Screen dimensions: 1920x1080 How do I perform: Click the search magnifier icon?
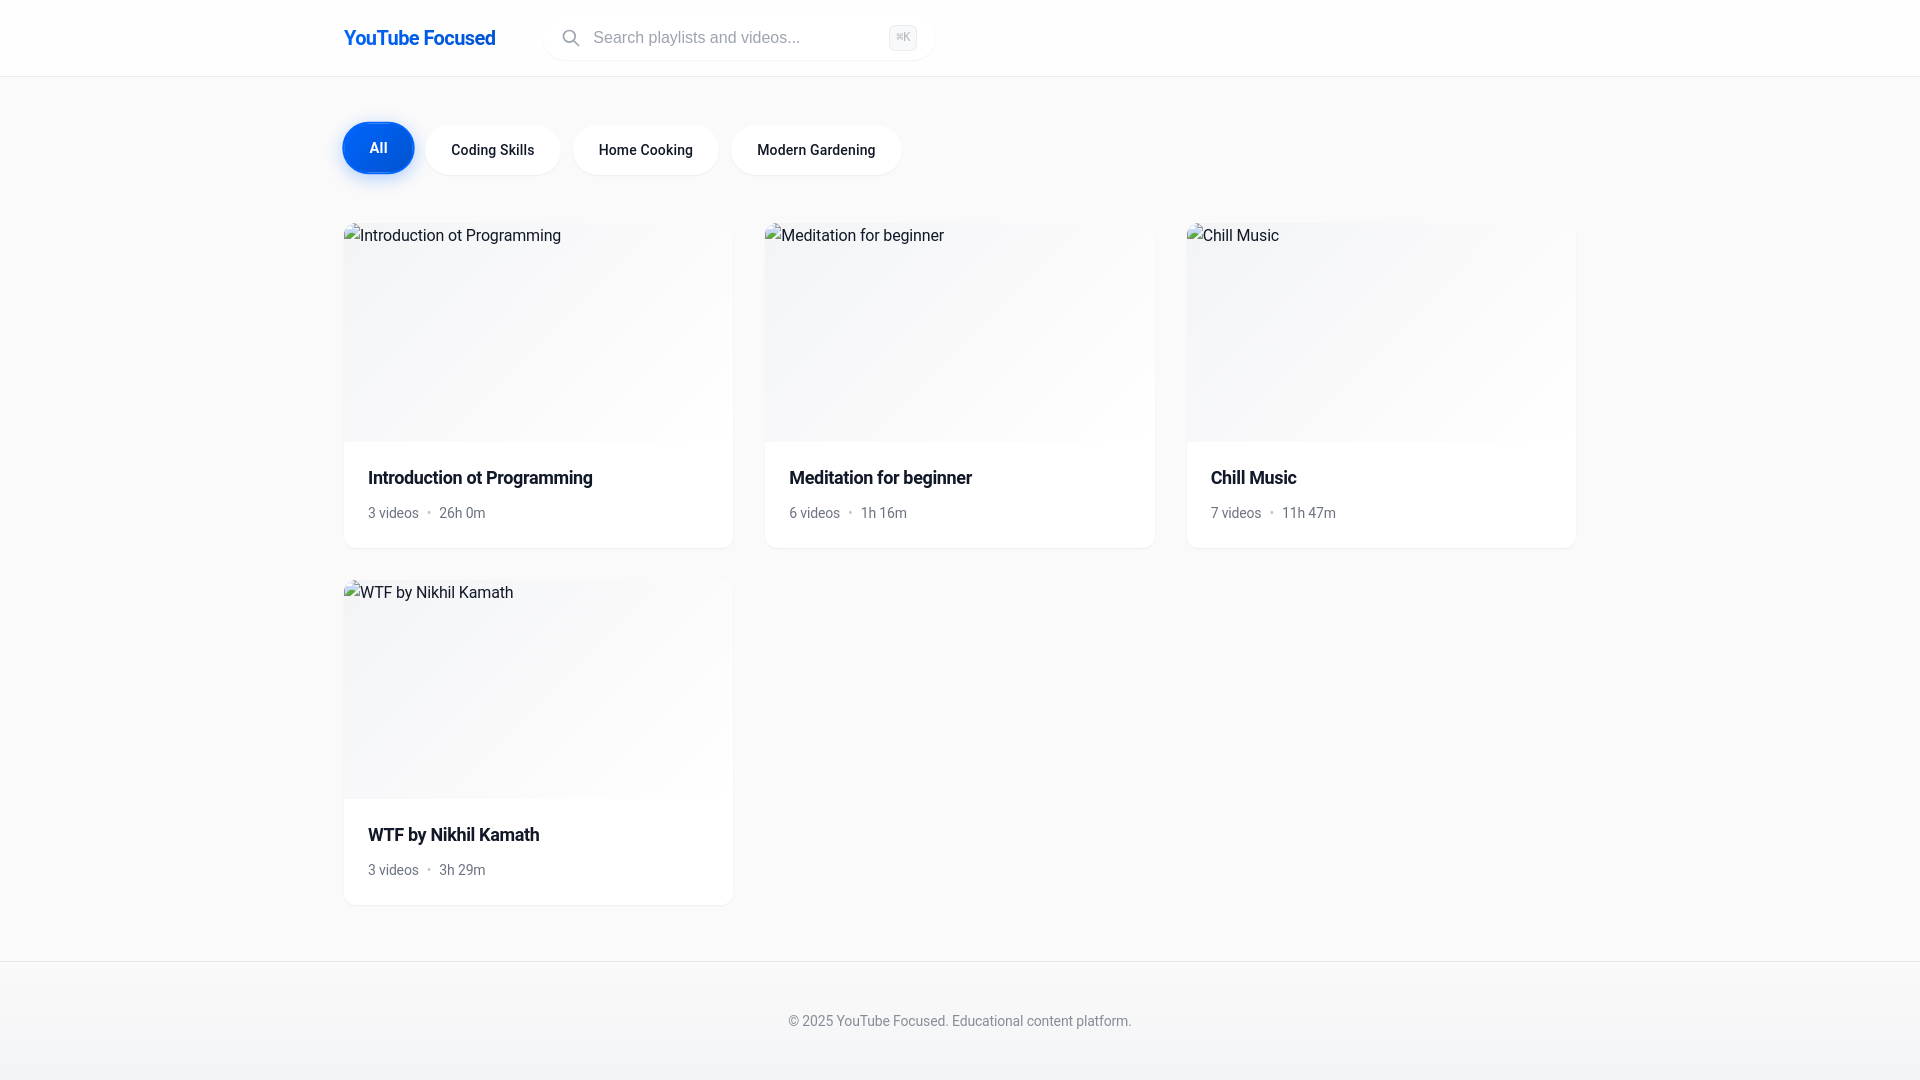pyautogui.click(x=571, y=38)
